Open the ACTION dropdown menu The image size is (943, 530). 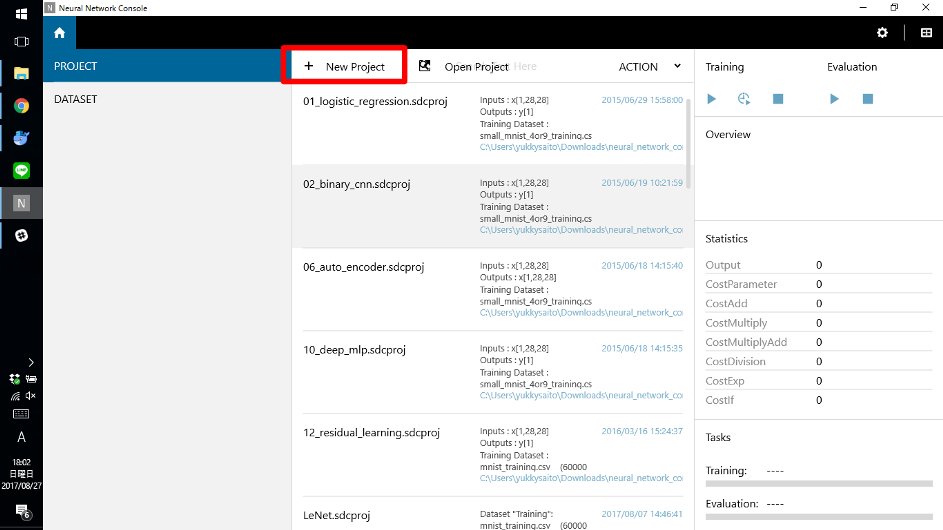(649, 67)
